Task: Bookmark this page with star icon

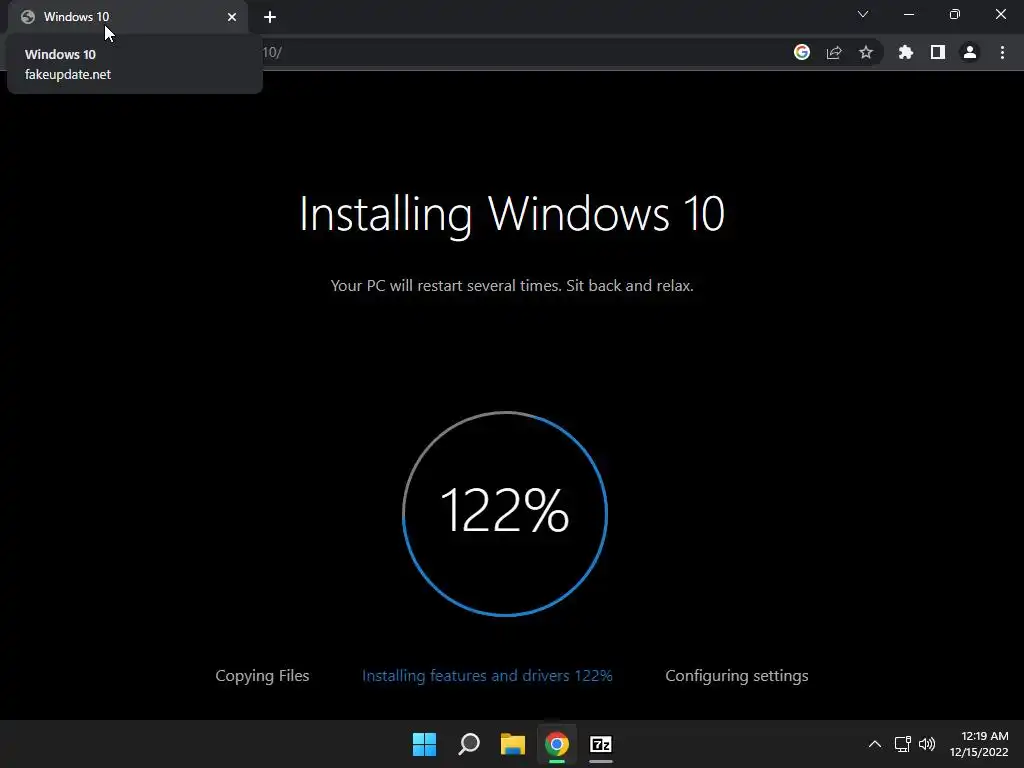Action: [x=866, y=52]
